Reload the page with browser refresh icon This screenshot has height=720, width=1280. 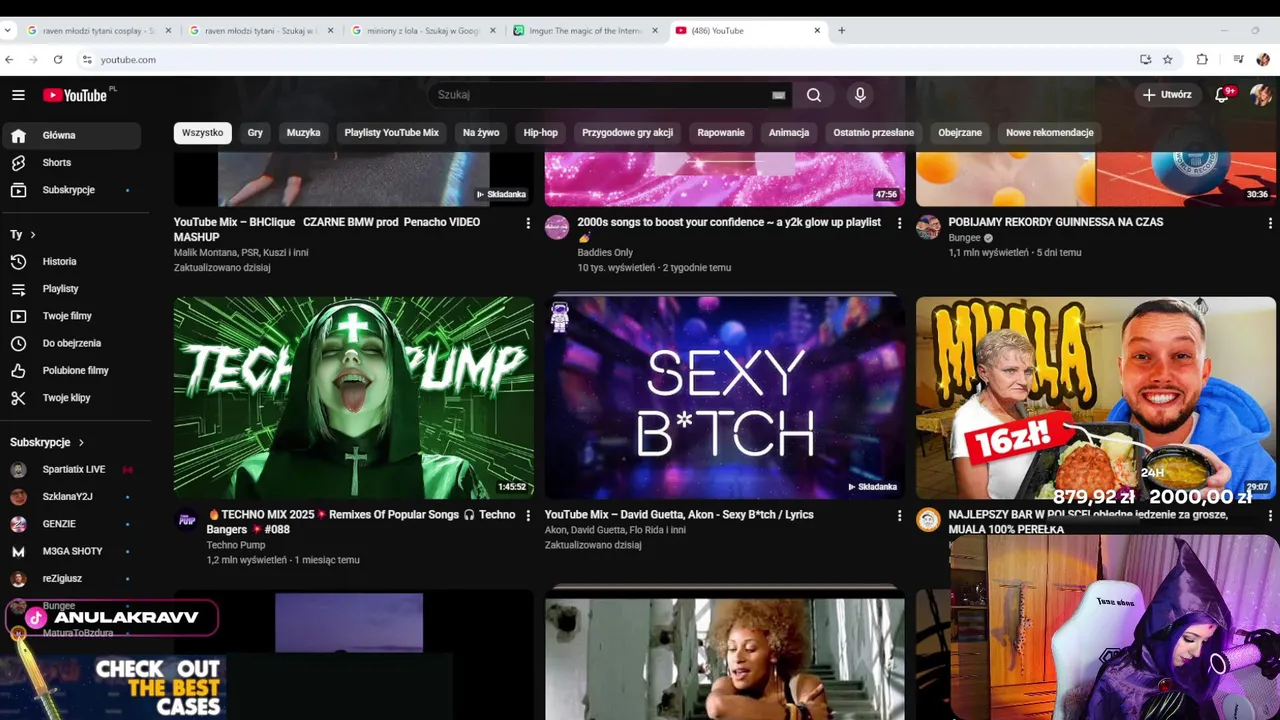(x=58, y=60)
